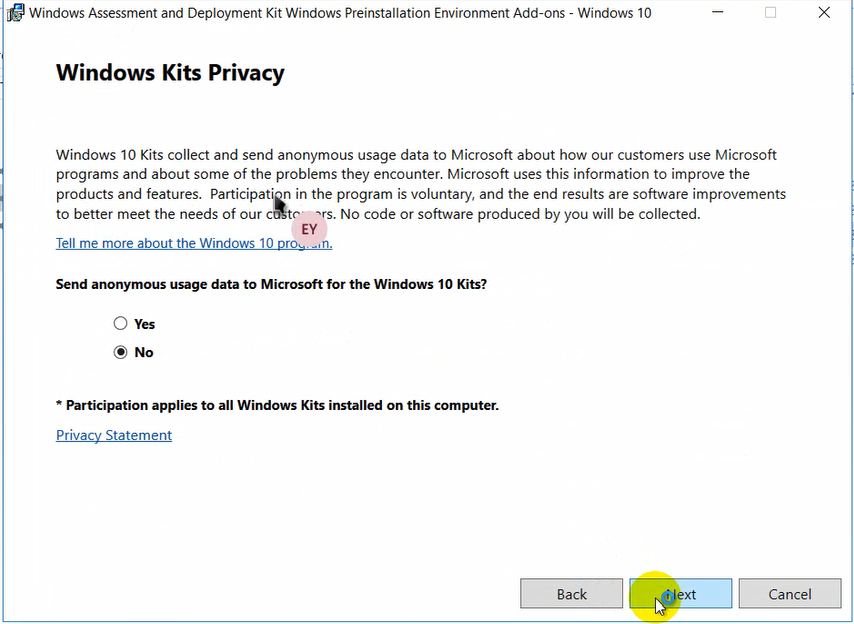Go to previous page with Back button
This screenshot has height=624, width=854.
(571, 594)
